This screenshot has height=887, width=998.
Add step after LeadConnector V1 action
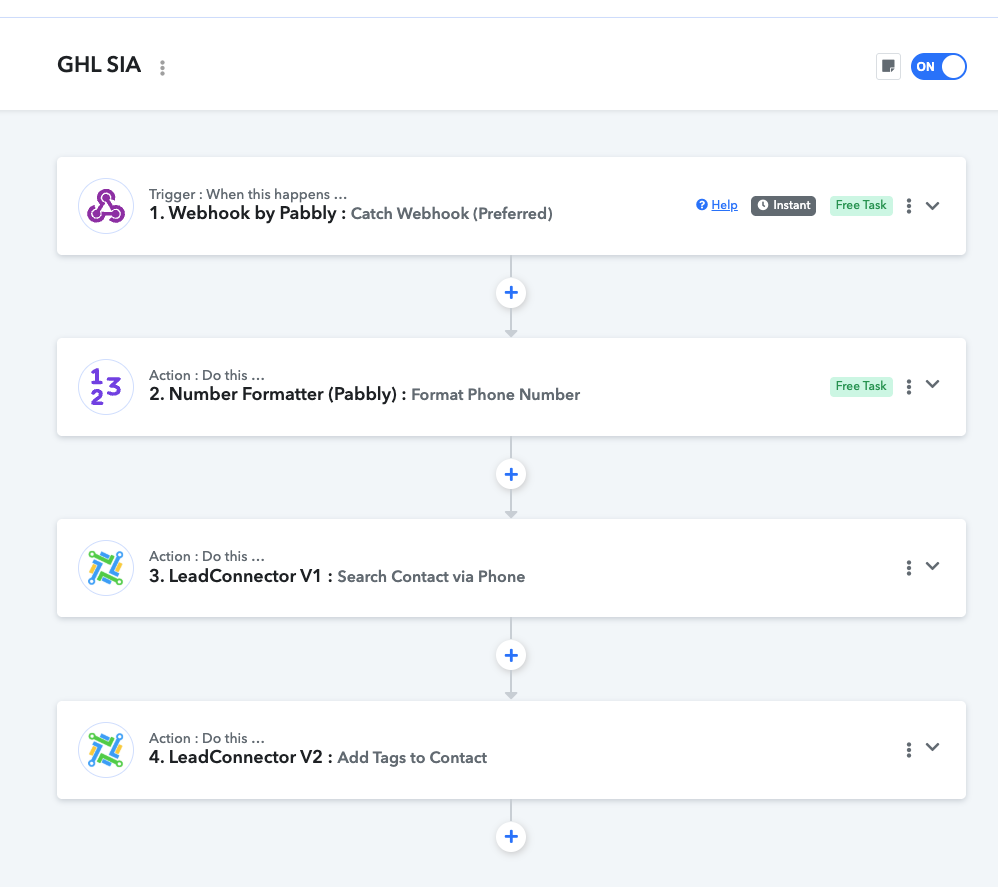coord(510,655)
